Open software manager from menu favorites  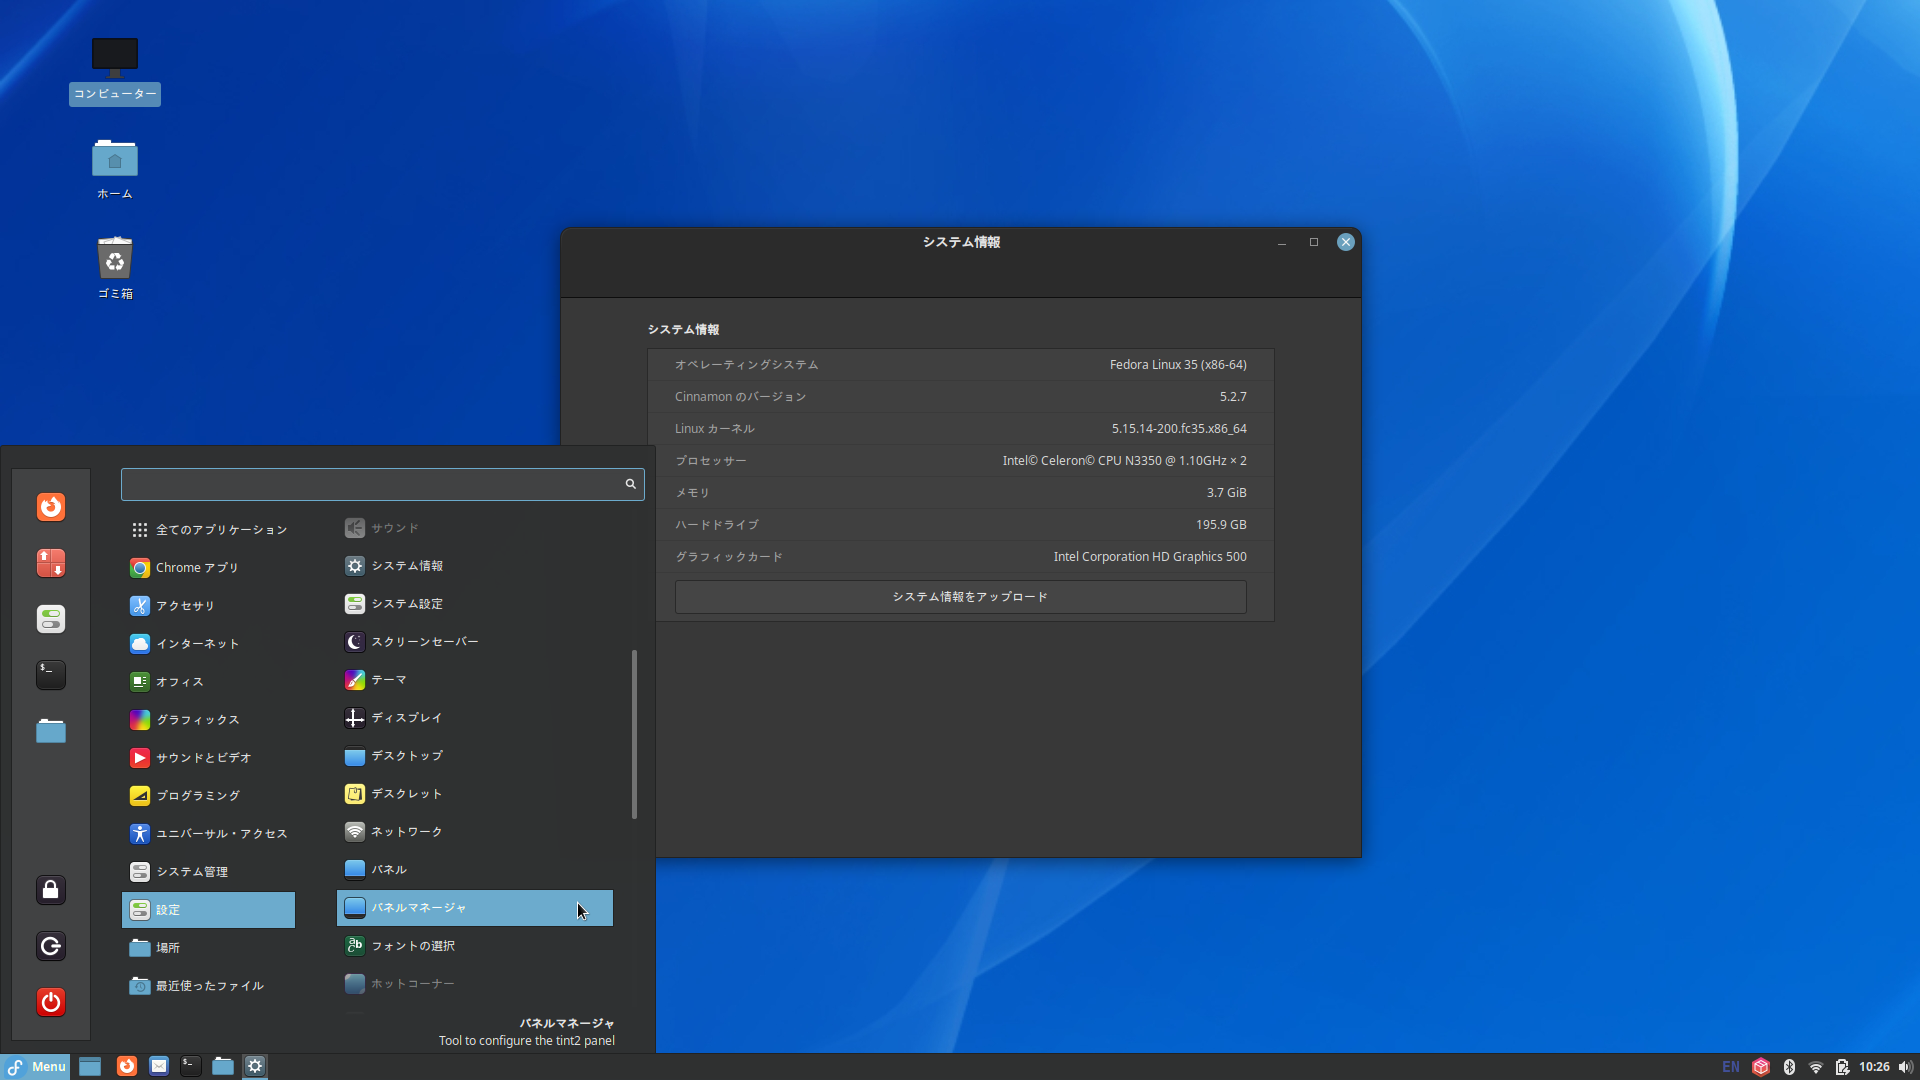[x=51, y=563]
